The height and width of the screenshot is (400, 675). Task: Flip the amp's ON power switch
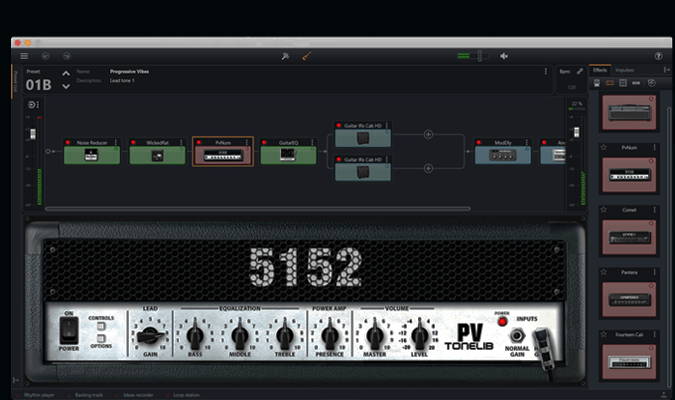click(68, 327)
